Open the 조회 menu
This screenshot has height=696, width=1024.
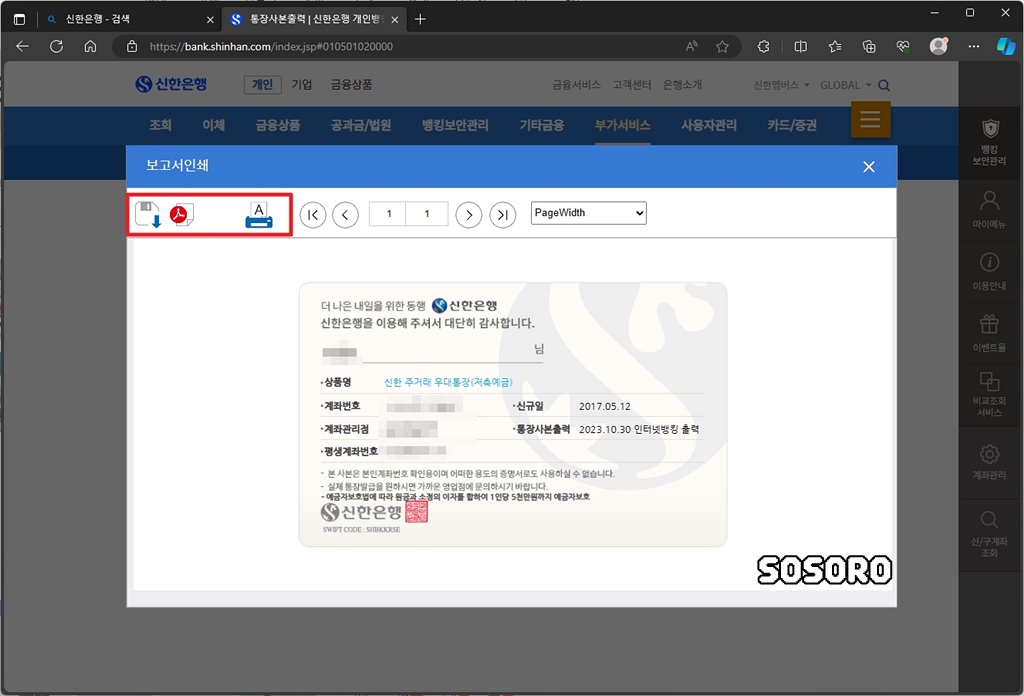pyautogui.click(x=160, y=125)
